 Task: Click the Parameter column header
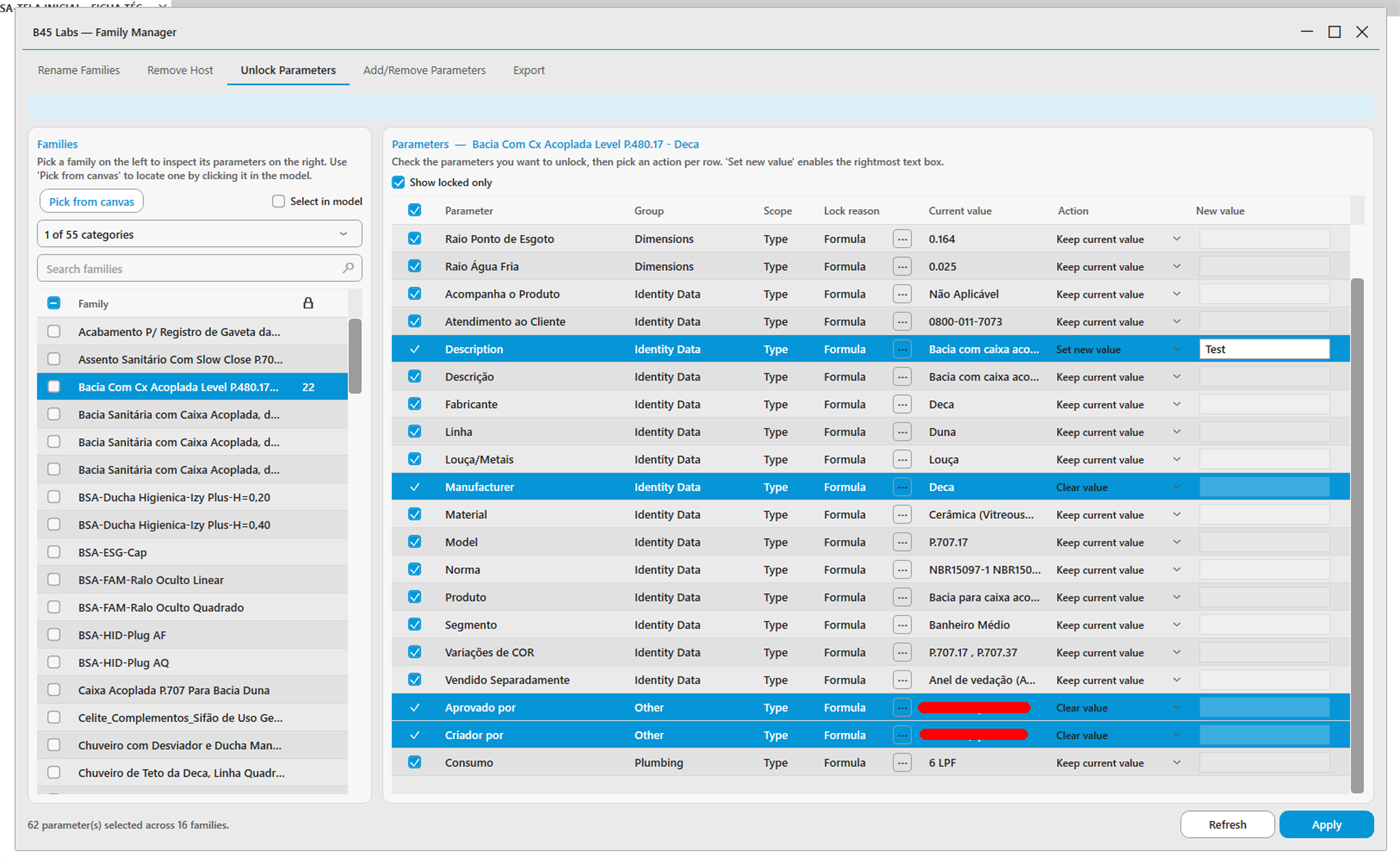pos(469,211)
